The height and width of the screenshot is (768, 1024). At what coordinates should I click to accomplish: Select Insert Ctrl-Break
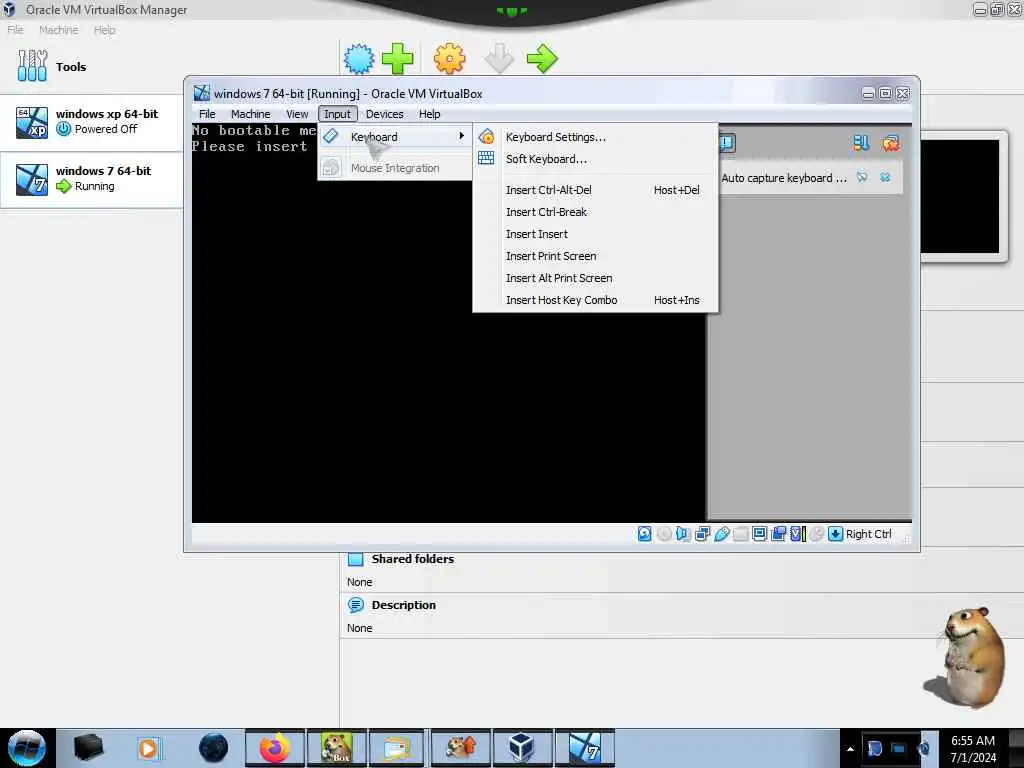[596, 212]
